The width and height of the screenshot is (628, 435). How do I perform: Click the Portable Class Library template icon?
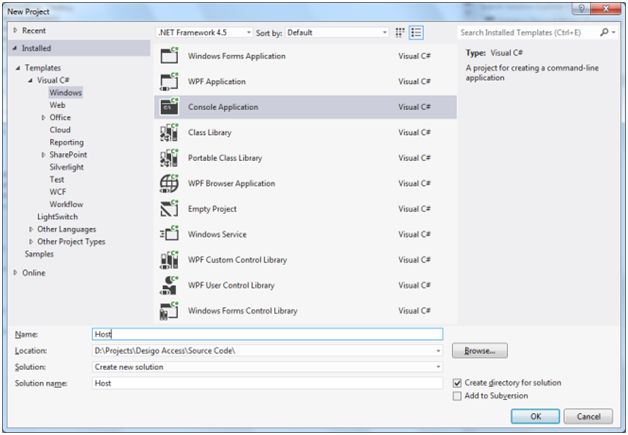coord(169,158)
